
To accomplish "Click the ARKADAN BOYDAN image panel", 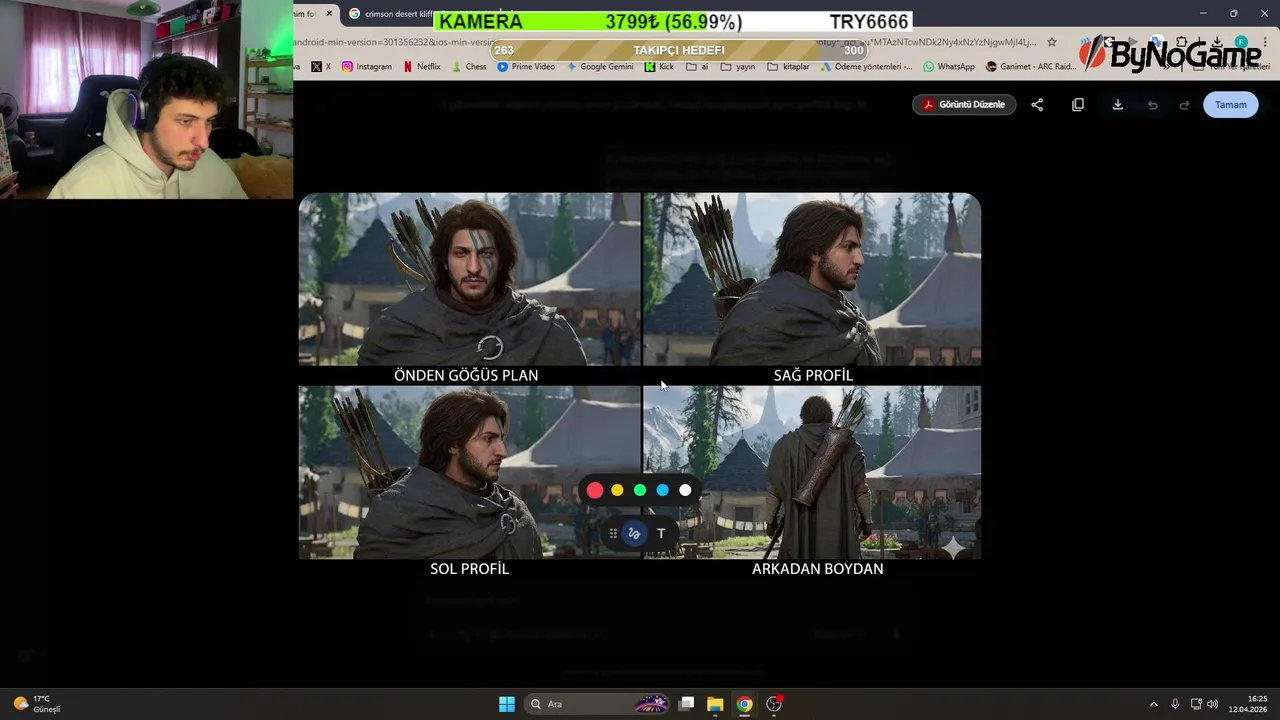I will coord(812,473).
